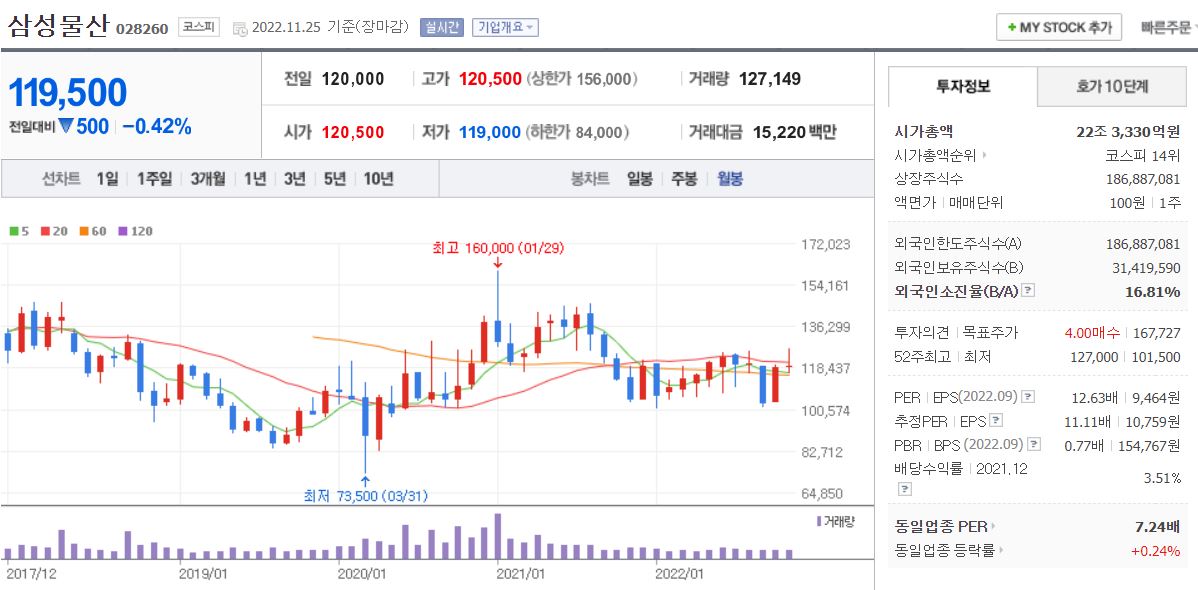Click the 저가 value 119,000

(490, 132)
